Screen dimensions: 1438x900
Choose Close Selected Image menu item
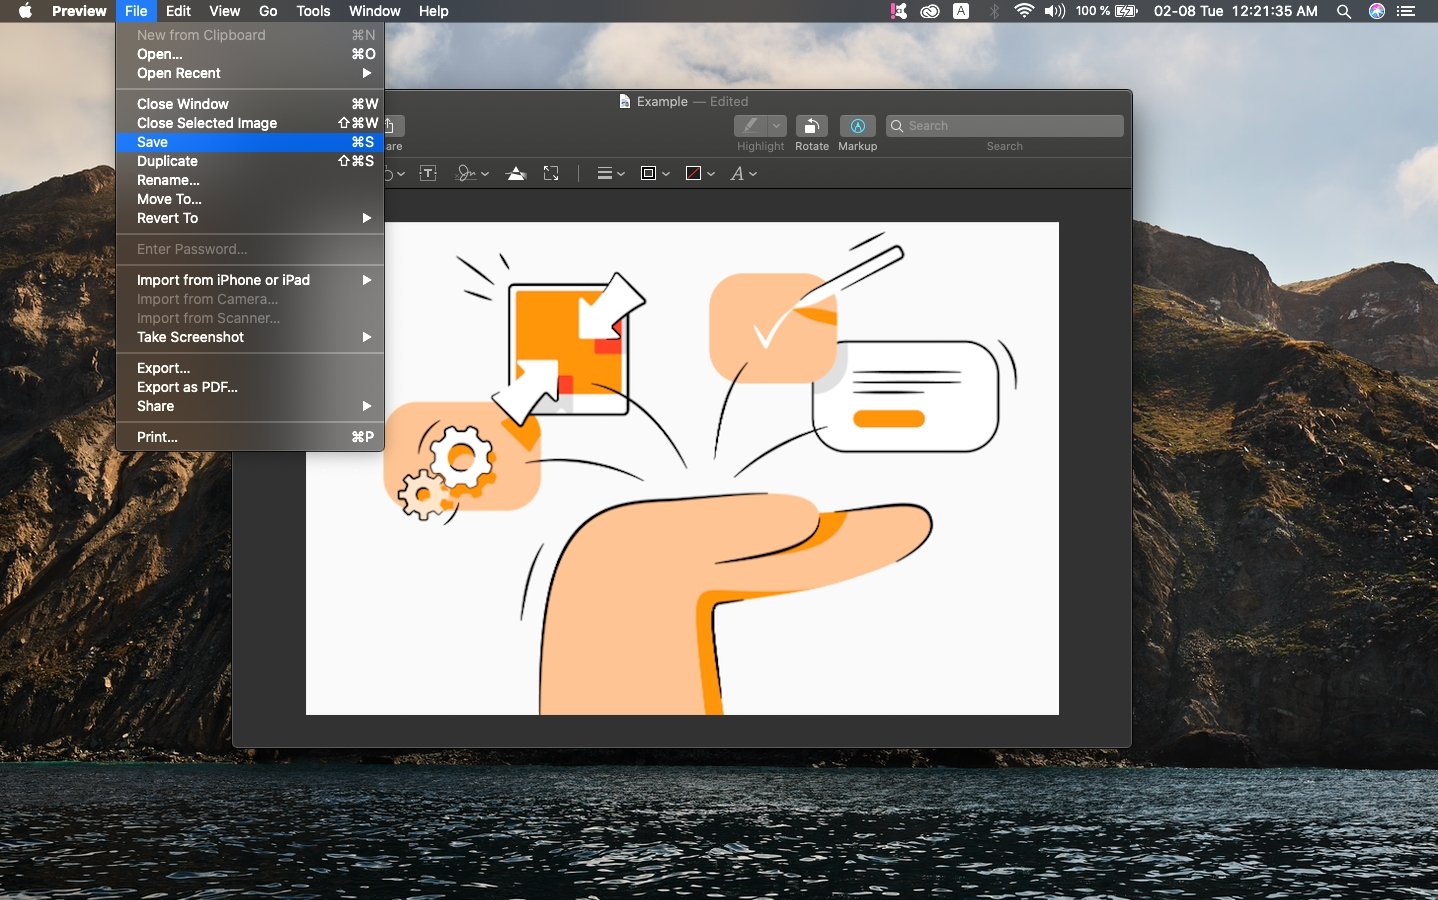pyautogui.click(x=250, y=123)
